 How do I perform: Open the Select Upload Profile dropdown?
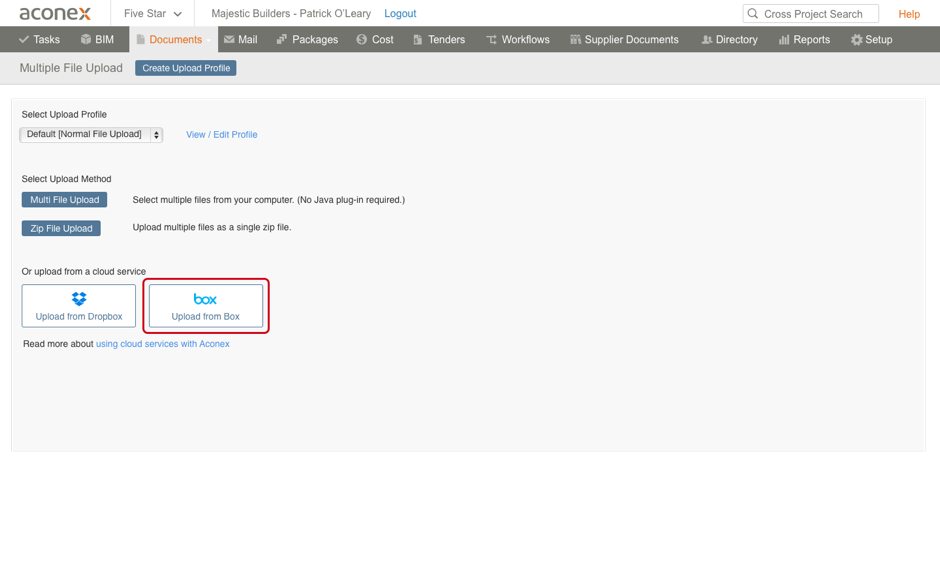point(91,134)
